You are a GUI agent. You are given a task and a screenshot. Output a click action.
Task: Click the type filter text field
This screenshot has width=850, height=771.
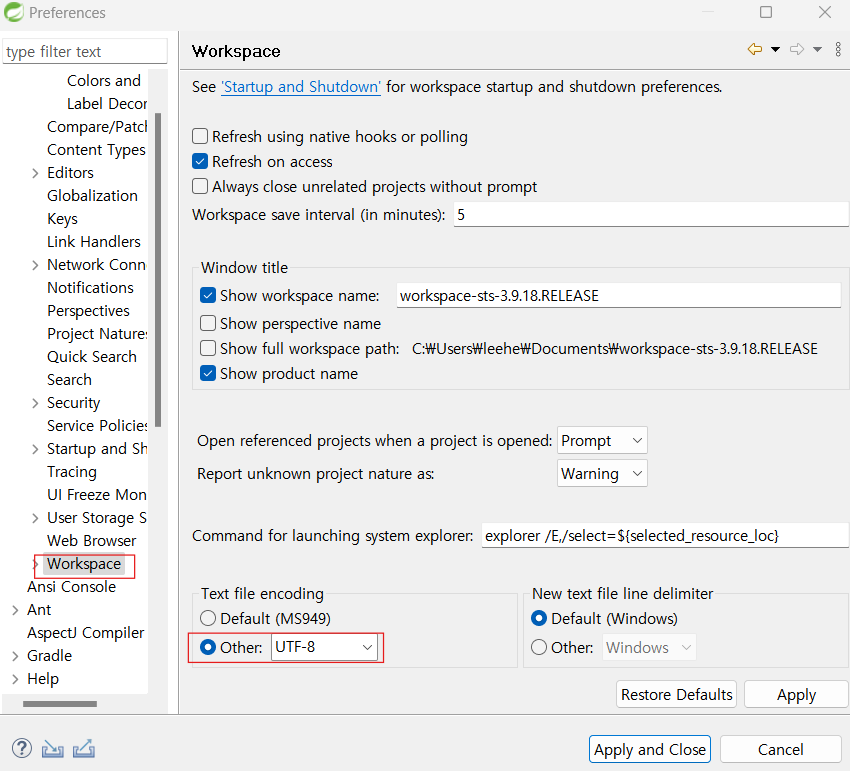[85, 51]
